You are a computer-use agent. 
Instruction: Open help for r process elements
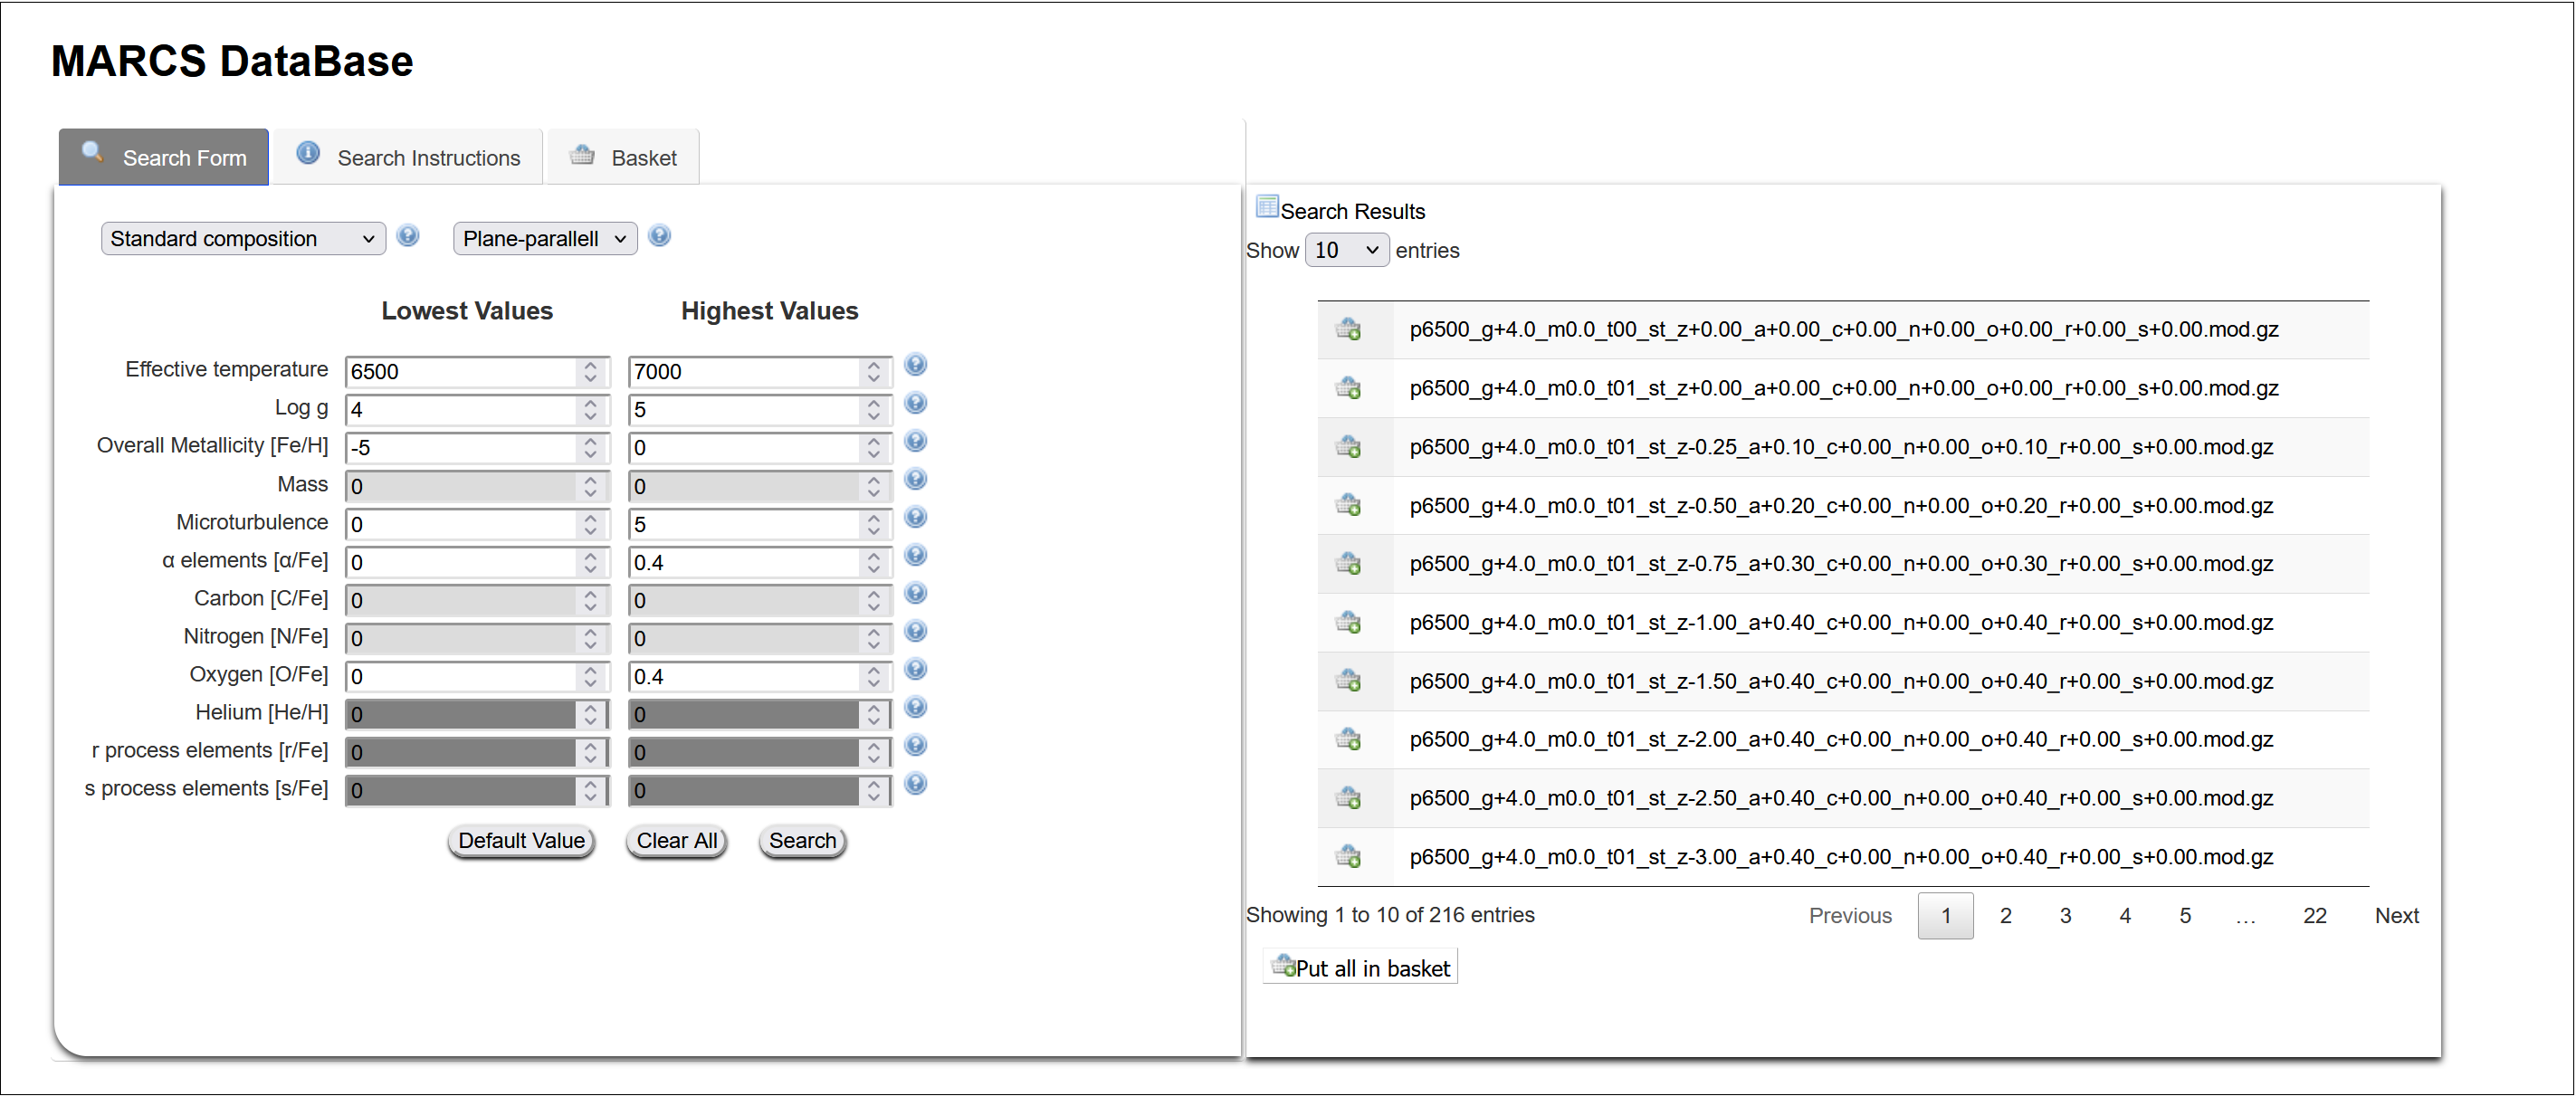tap(915, 745)
